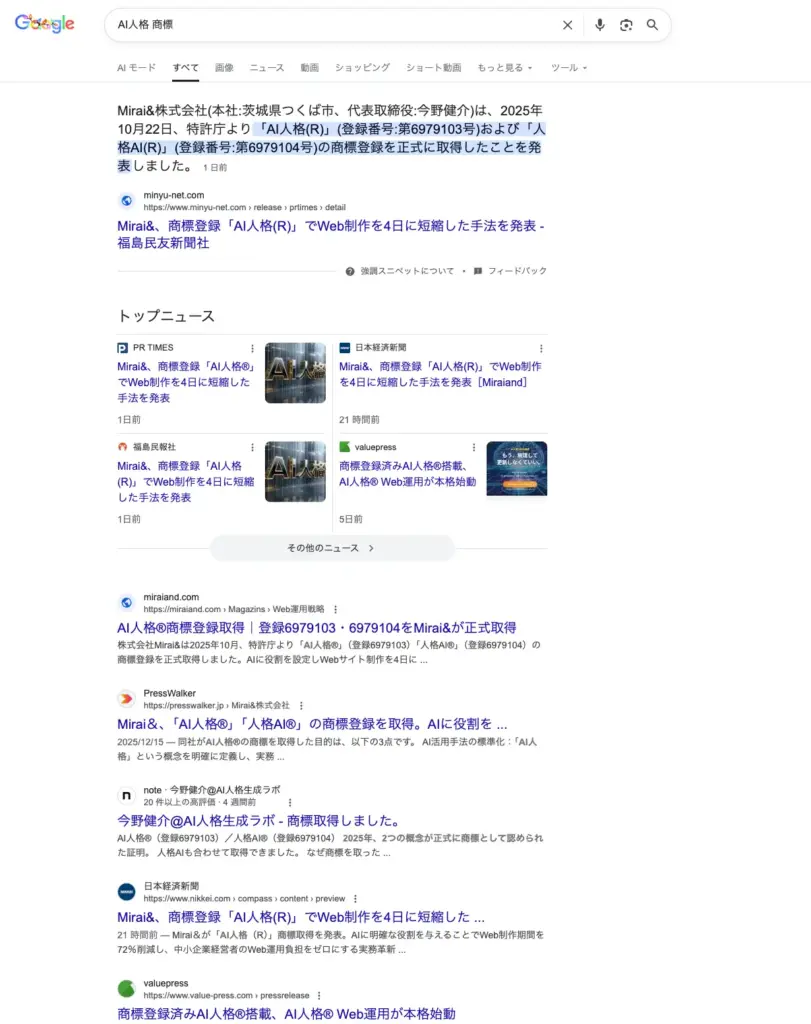Switch to the 画像 tab
Screen dimensions: 811x1024
[224, 67]
